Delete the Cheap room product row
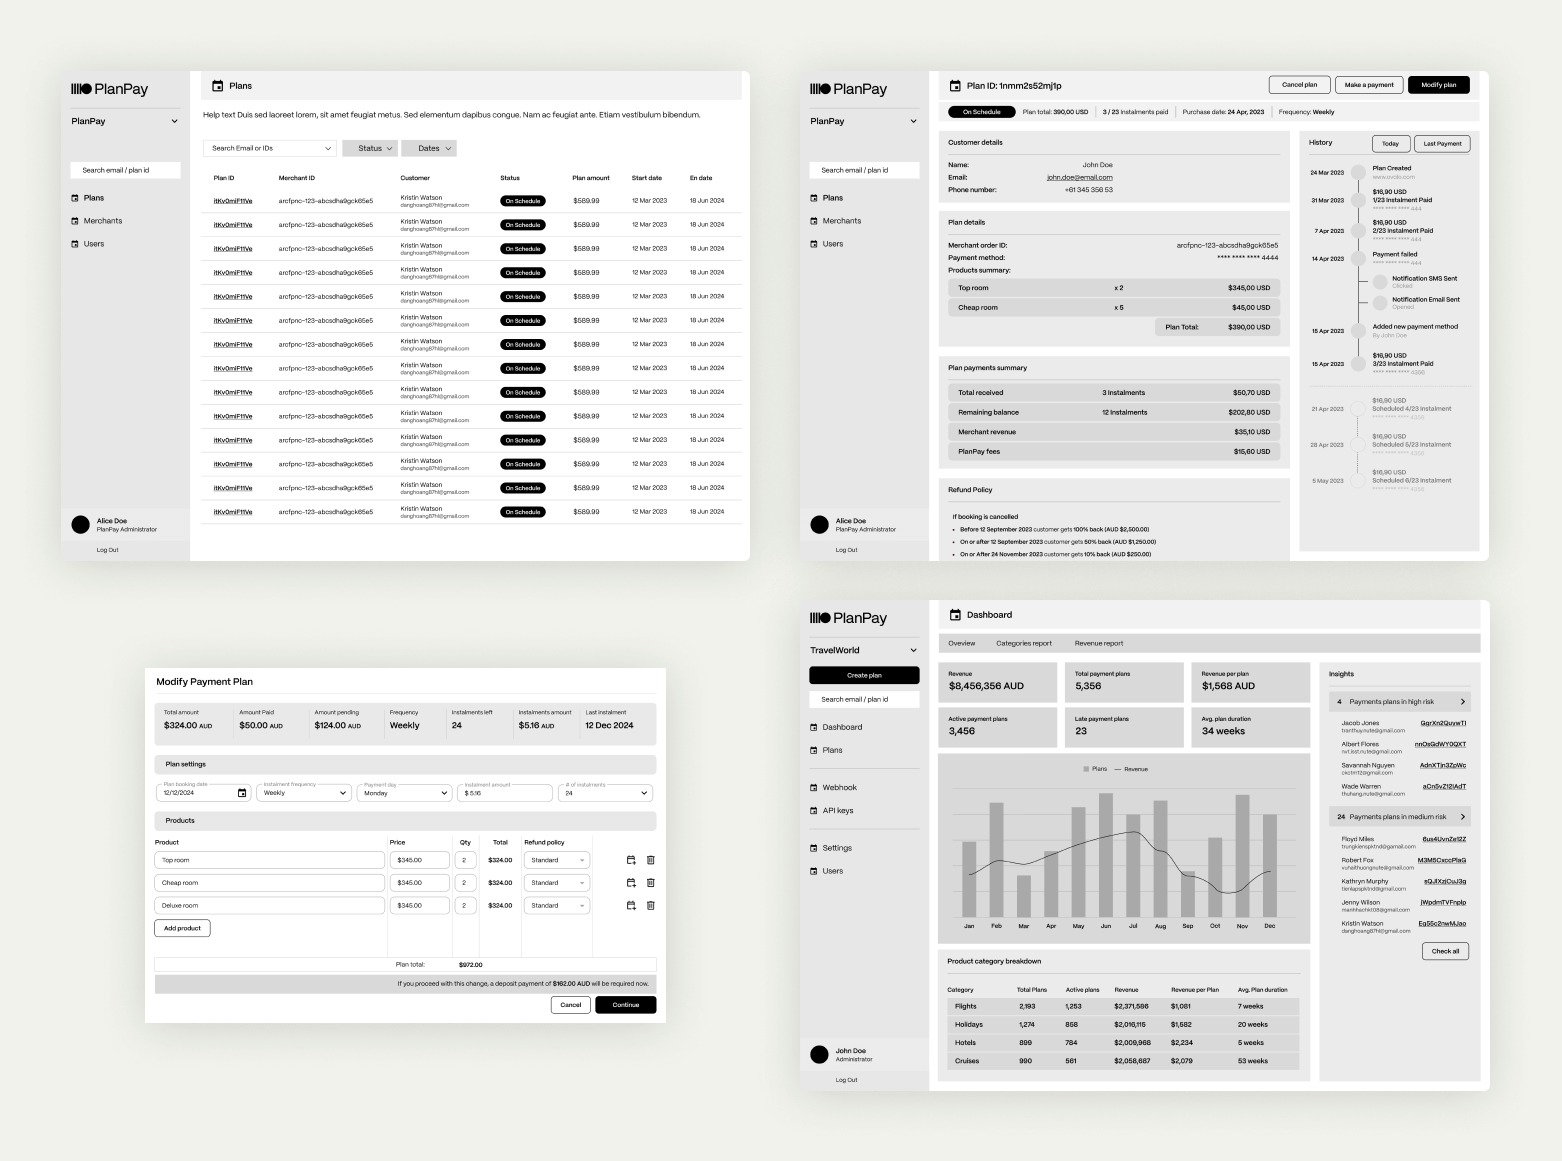Viewport: 1562px width, 1161px height. pyautogui.click(x=650, y=883)
